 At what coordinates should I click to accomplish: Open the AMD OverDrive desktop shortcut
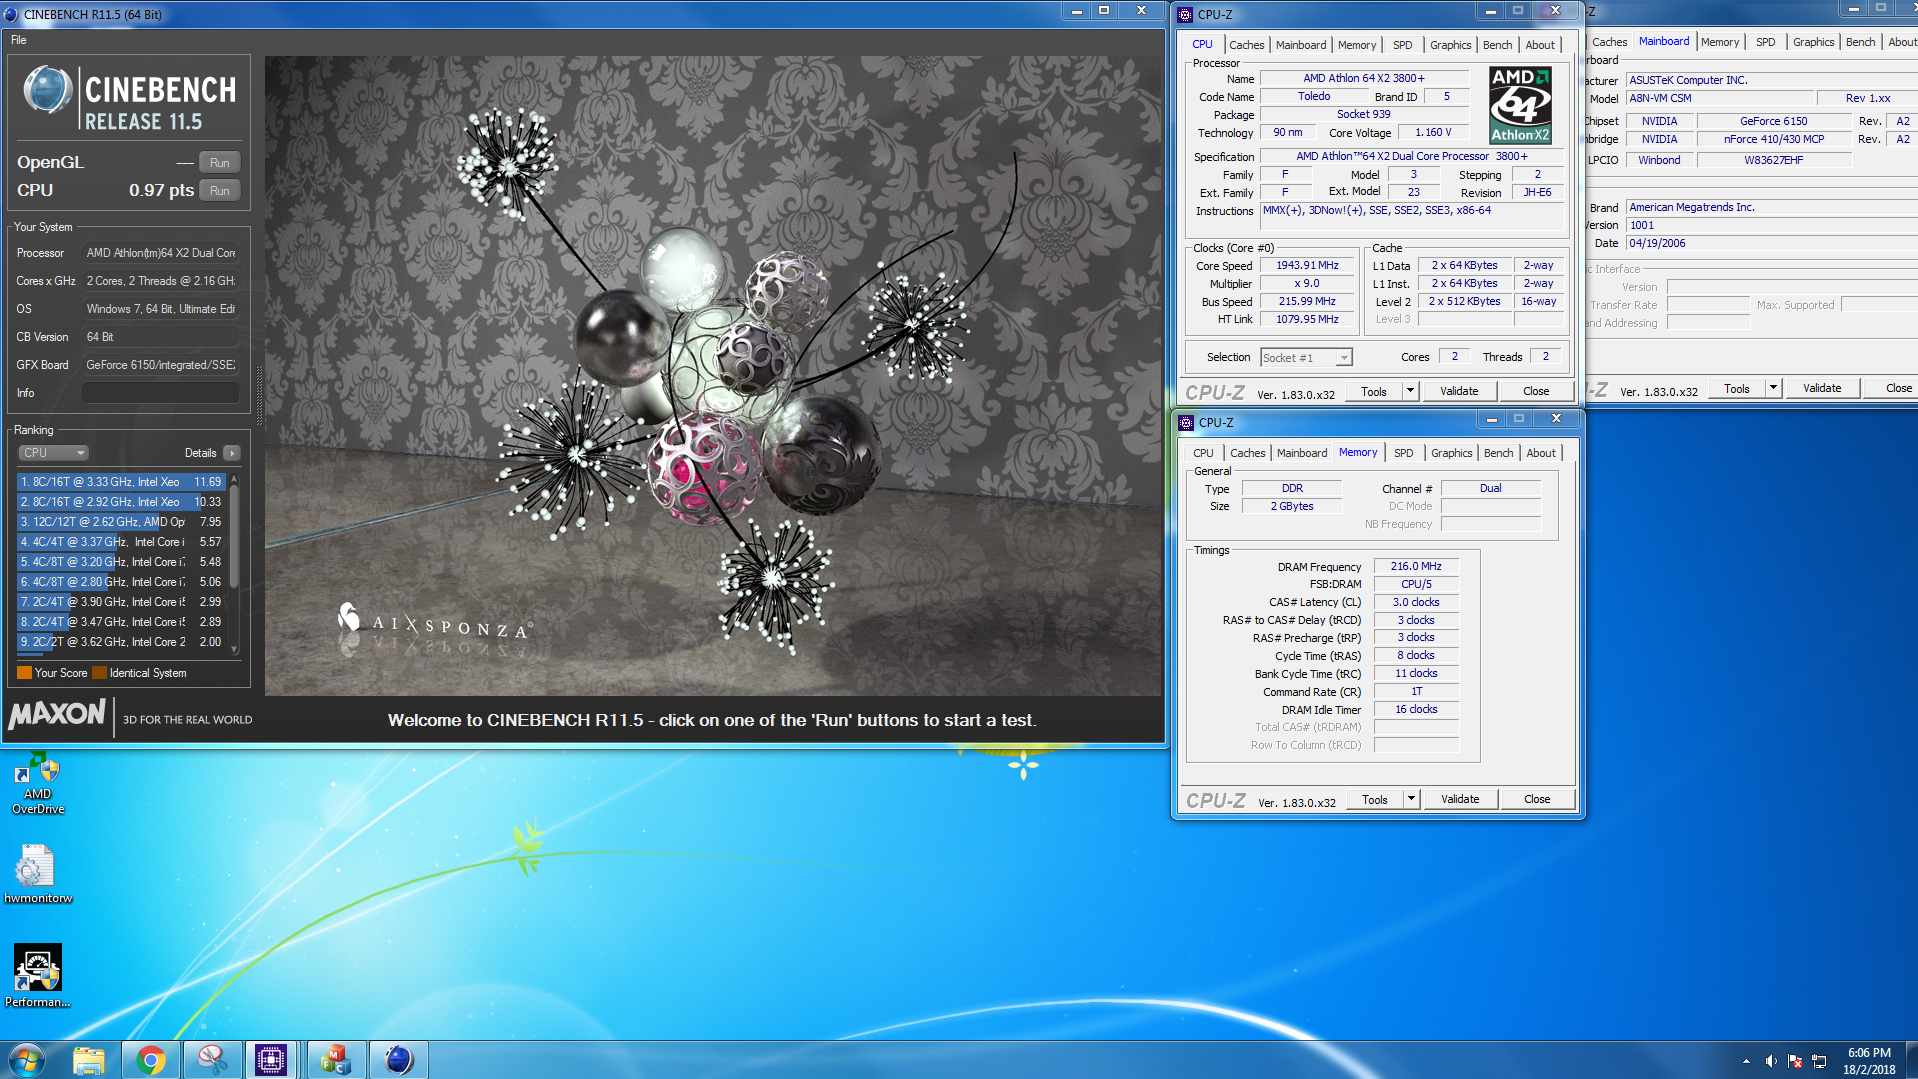tap(38, 785)
